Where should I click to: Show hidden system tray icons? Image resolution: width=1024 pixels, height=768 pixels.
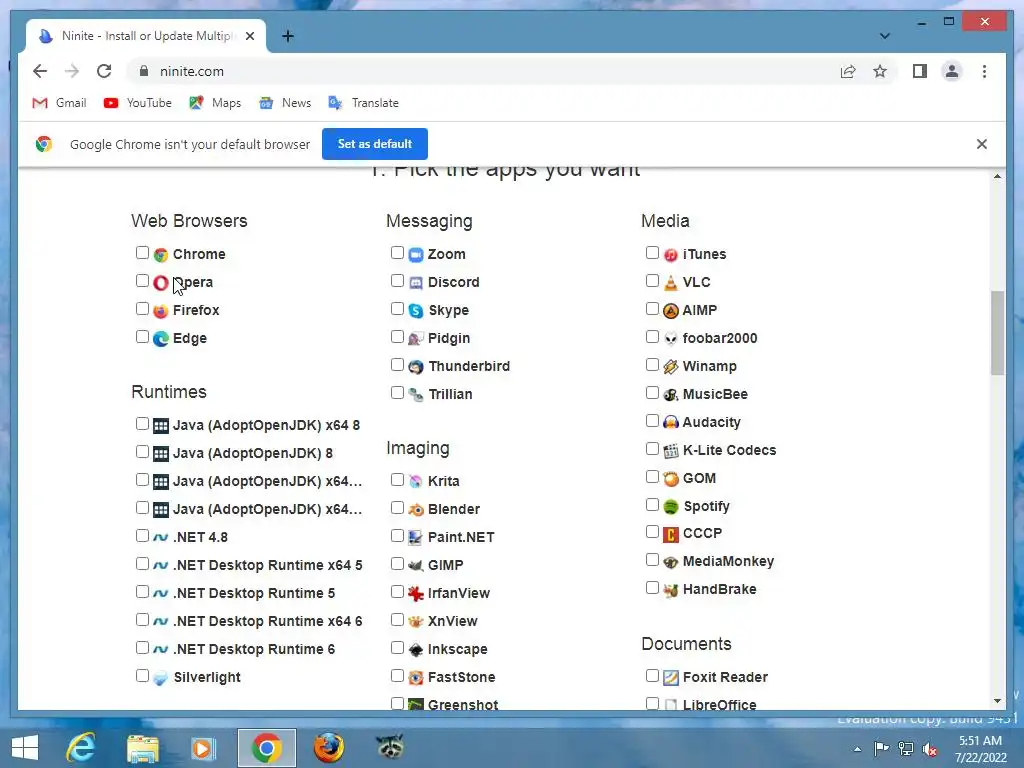[x=857, y=749]
